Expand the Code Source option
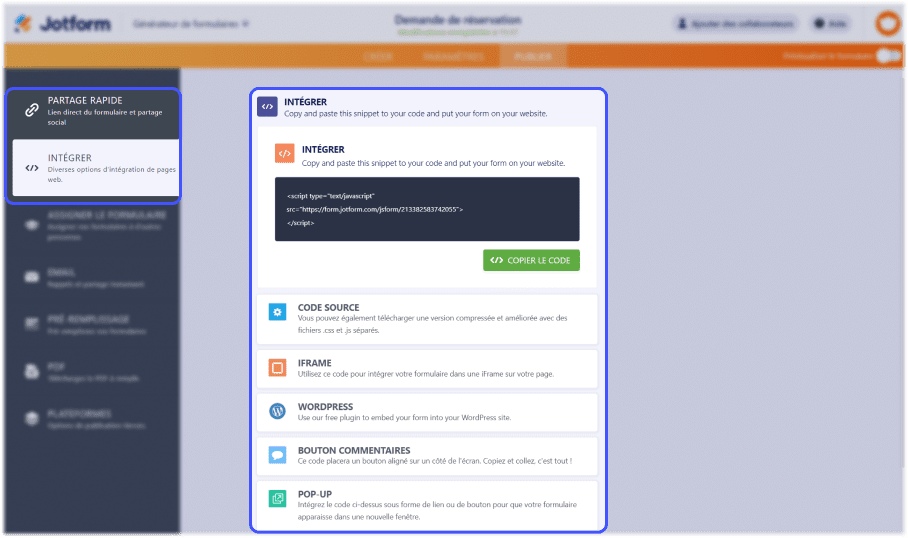Image resolution: width=908 pixels, height=538 pixels. click(427, 319)
